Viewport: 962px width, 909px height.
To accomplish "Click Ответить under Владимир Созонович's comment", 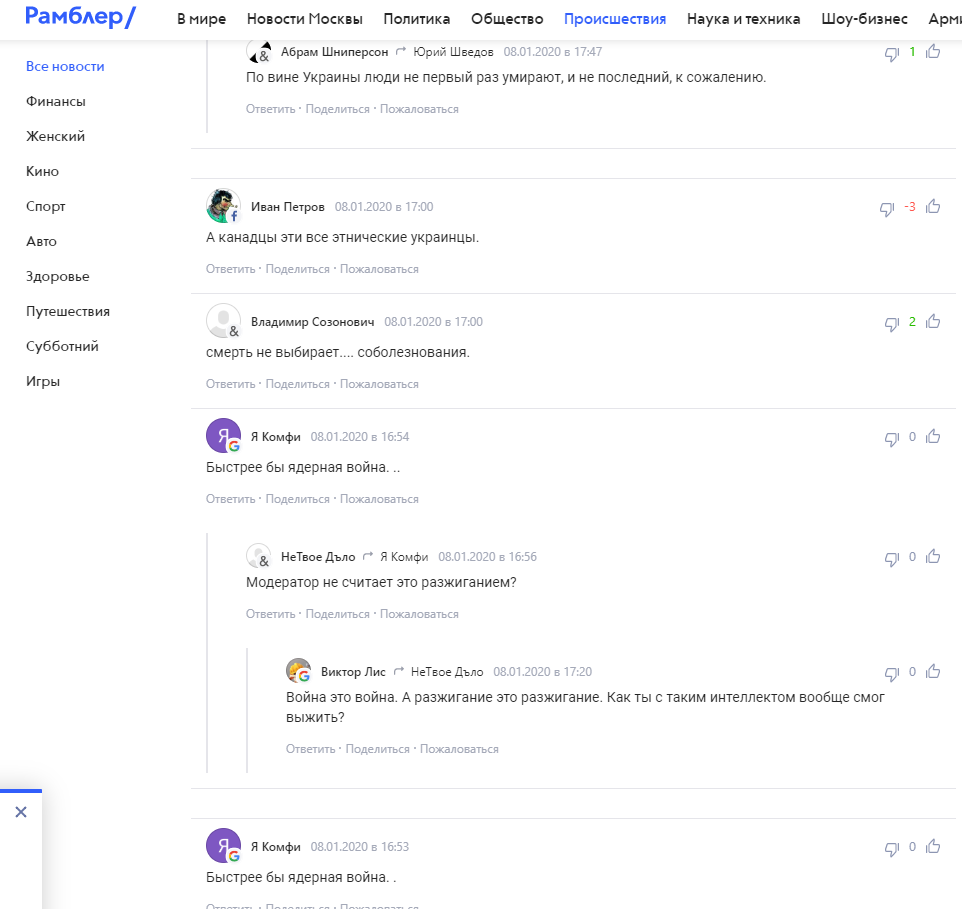I will pyautogui.click(x=231, y=384).
